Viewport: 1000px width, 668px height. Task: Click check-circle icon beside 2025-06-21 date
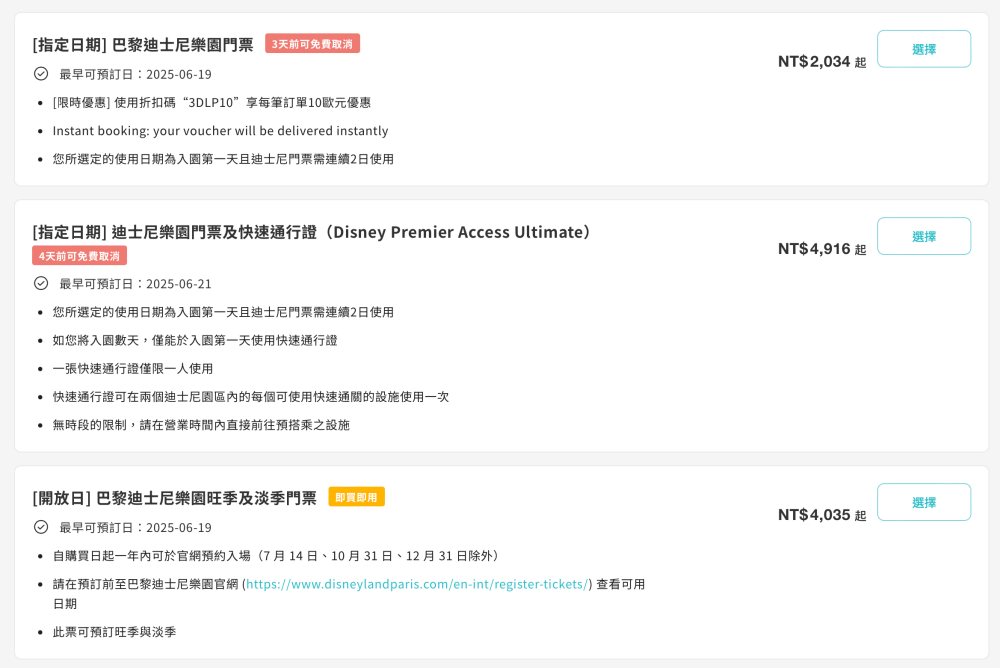41,283
